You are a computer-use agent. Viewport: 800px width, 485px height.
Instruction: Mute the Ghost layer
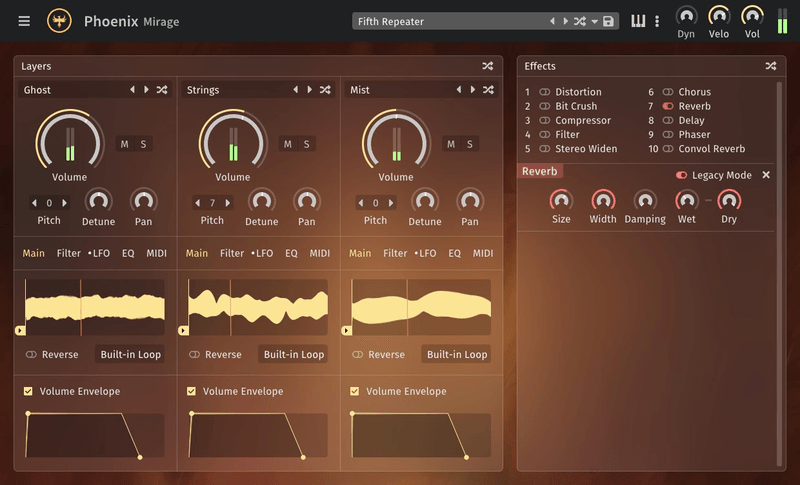click(124, 144)
